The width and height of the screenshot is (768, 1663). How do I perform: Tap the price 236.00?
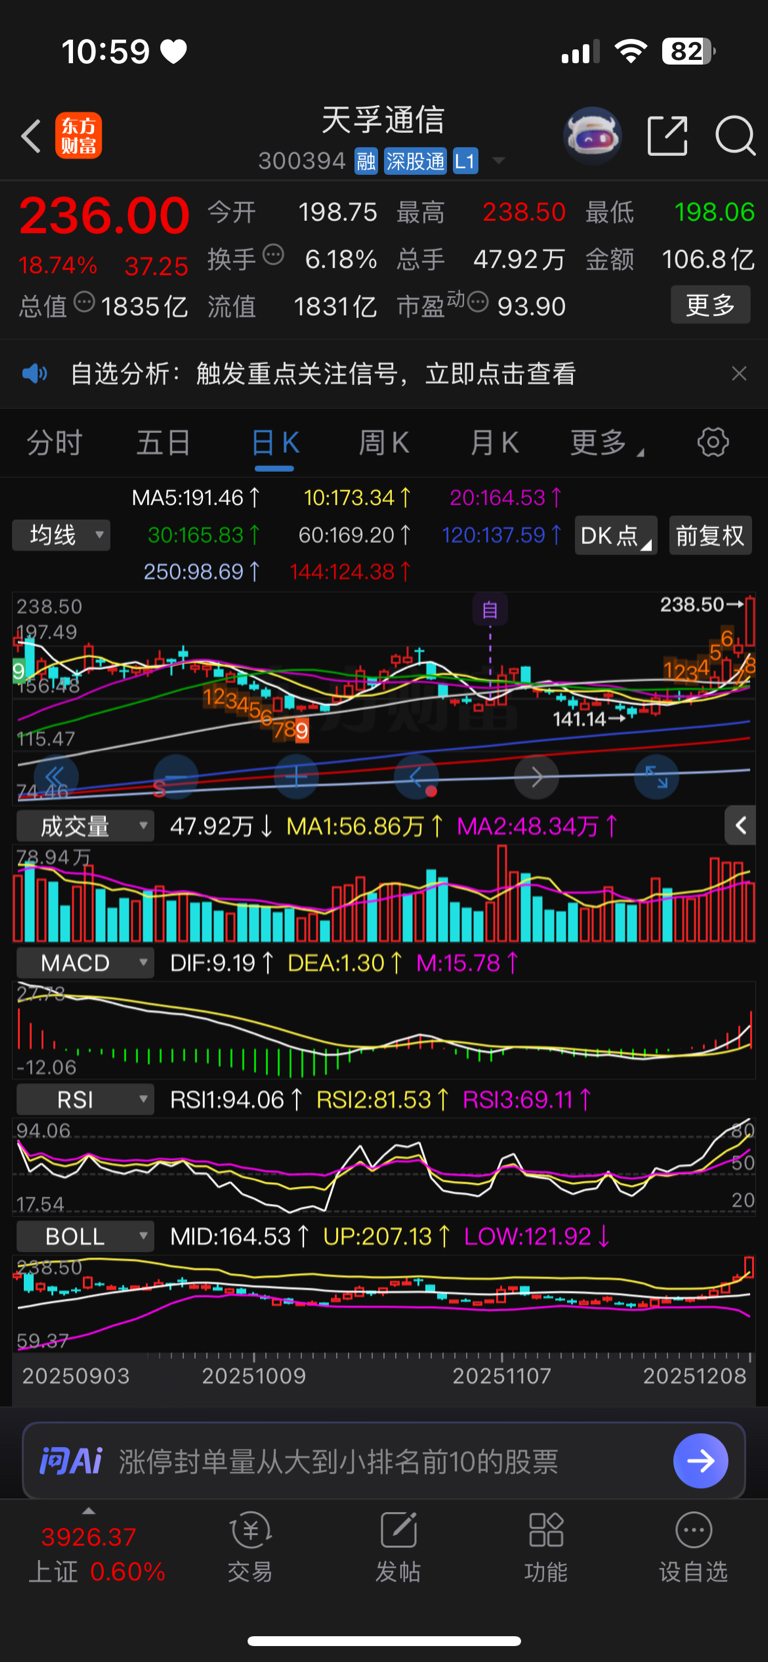[104, 216]
